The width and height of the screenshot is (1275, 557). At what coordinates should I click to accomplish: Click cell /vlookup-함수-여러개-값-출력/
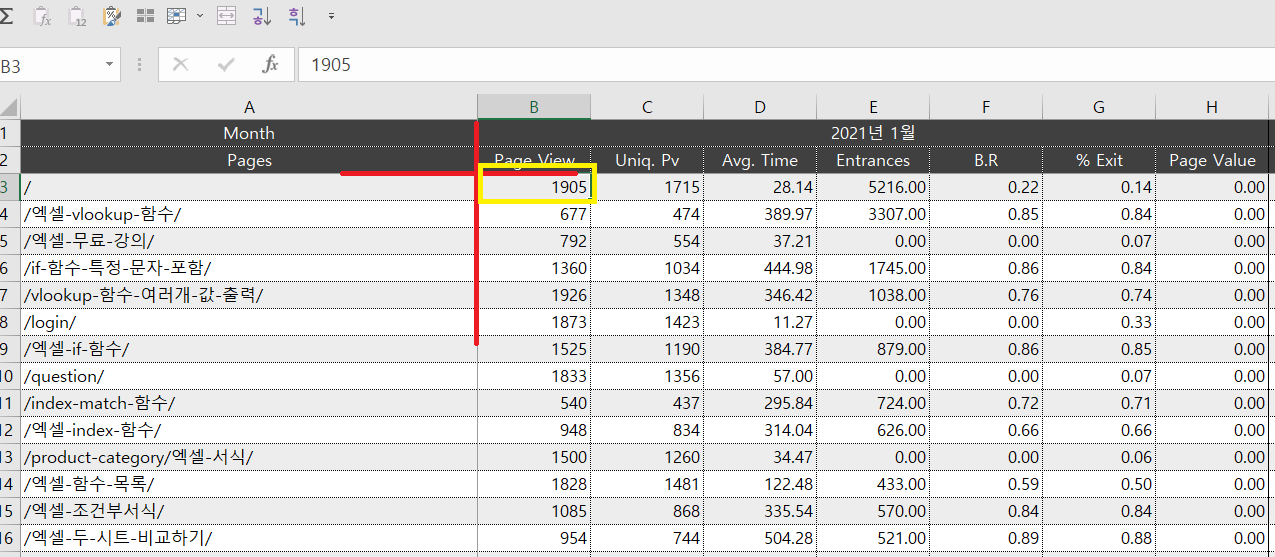249,295
